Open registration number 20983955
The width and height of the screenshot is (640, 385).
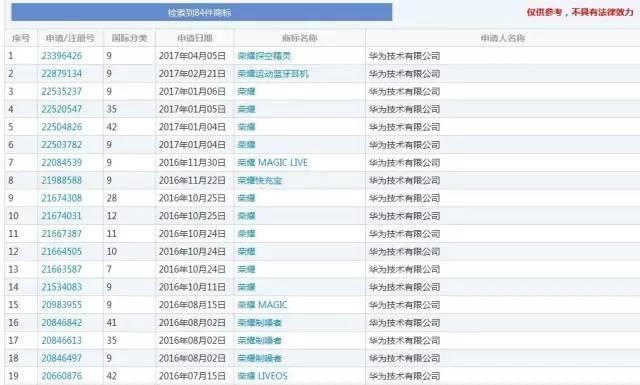pyautogui.click(x=62, y=305)
